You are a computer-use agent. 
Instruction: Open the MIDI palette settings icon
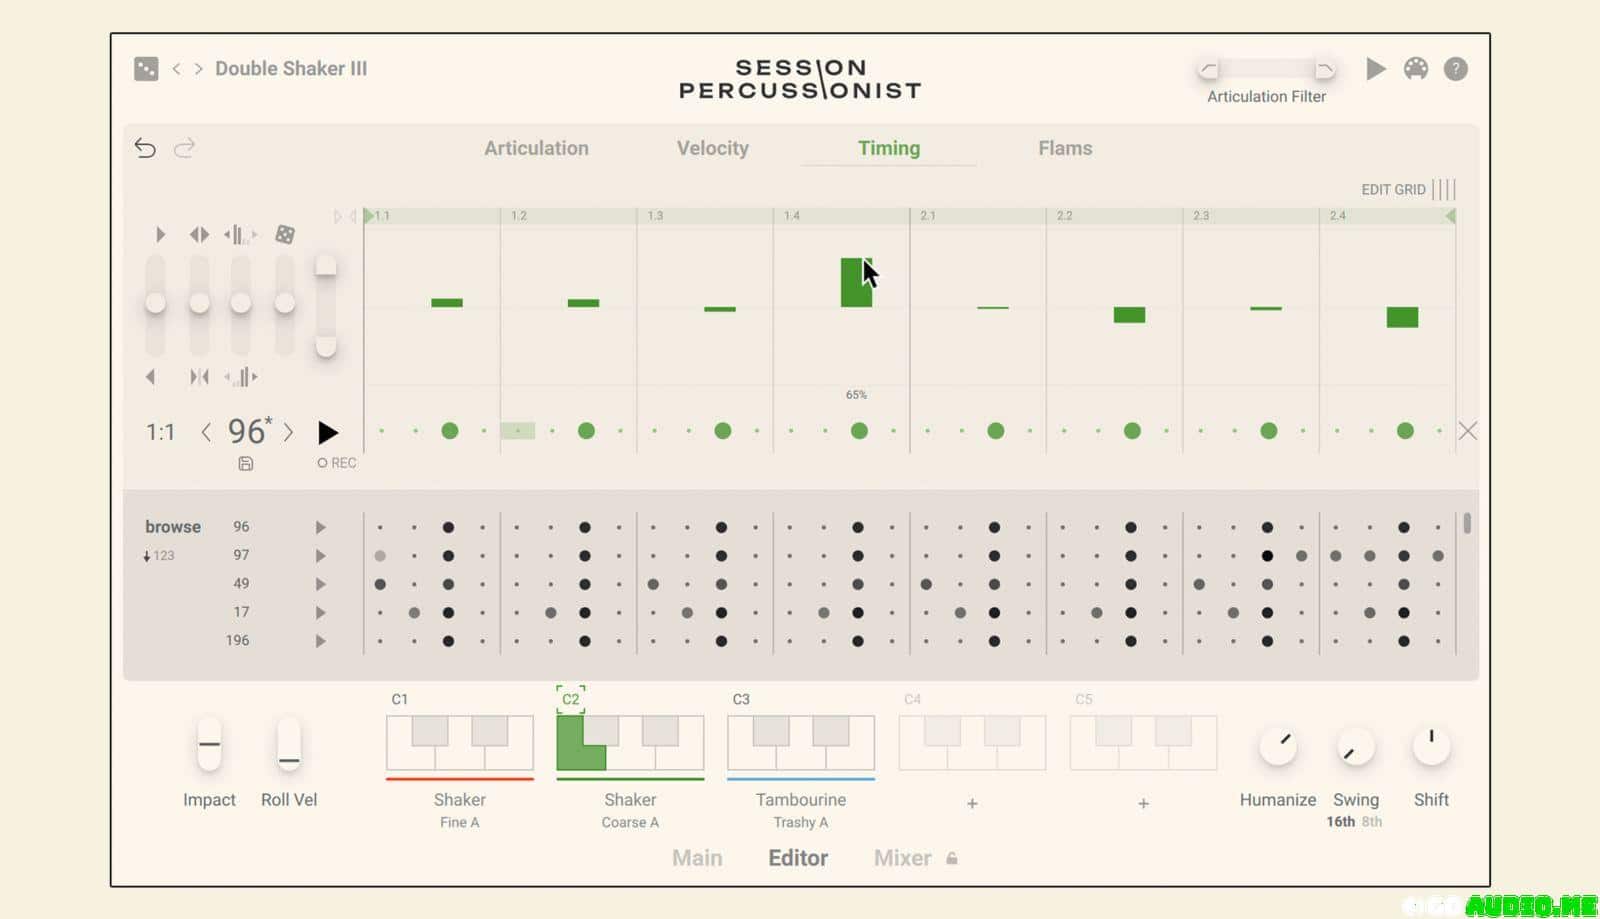tap(1416, 68)
